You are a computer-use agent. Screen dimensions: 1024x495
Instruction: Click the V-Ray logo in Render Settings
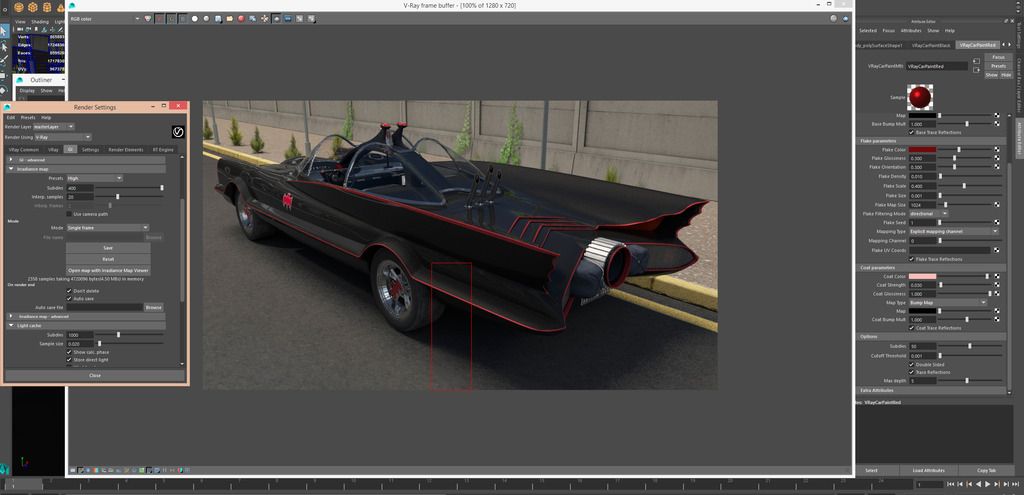coord(178,132)
